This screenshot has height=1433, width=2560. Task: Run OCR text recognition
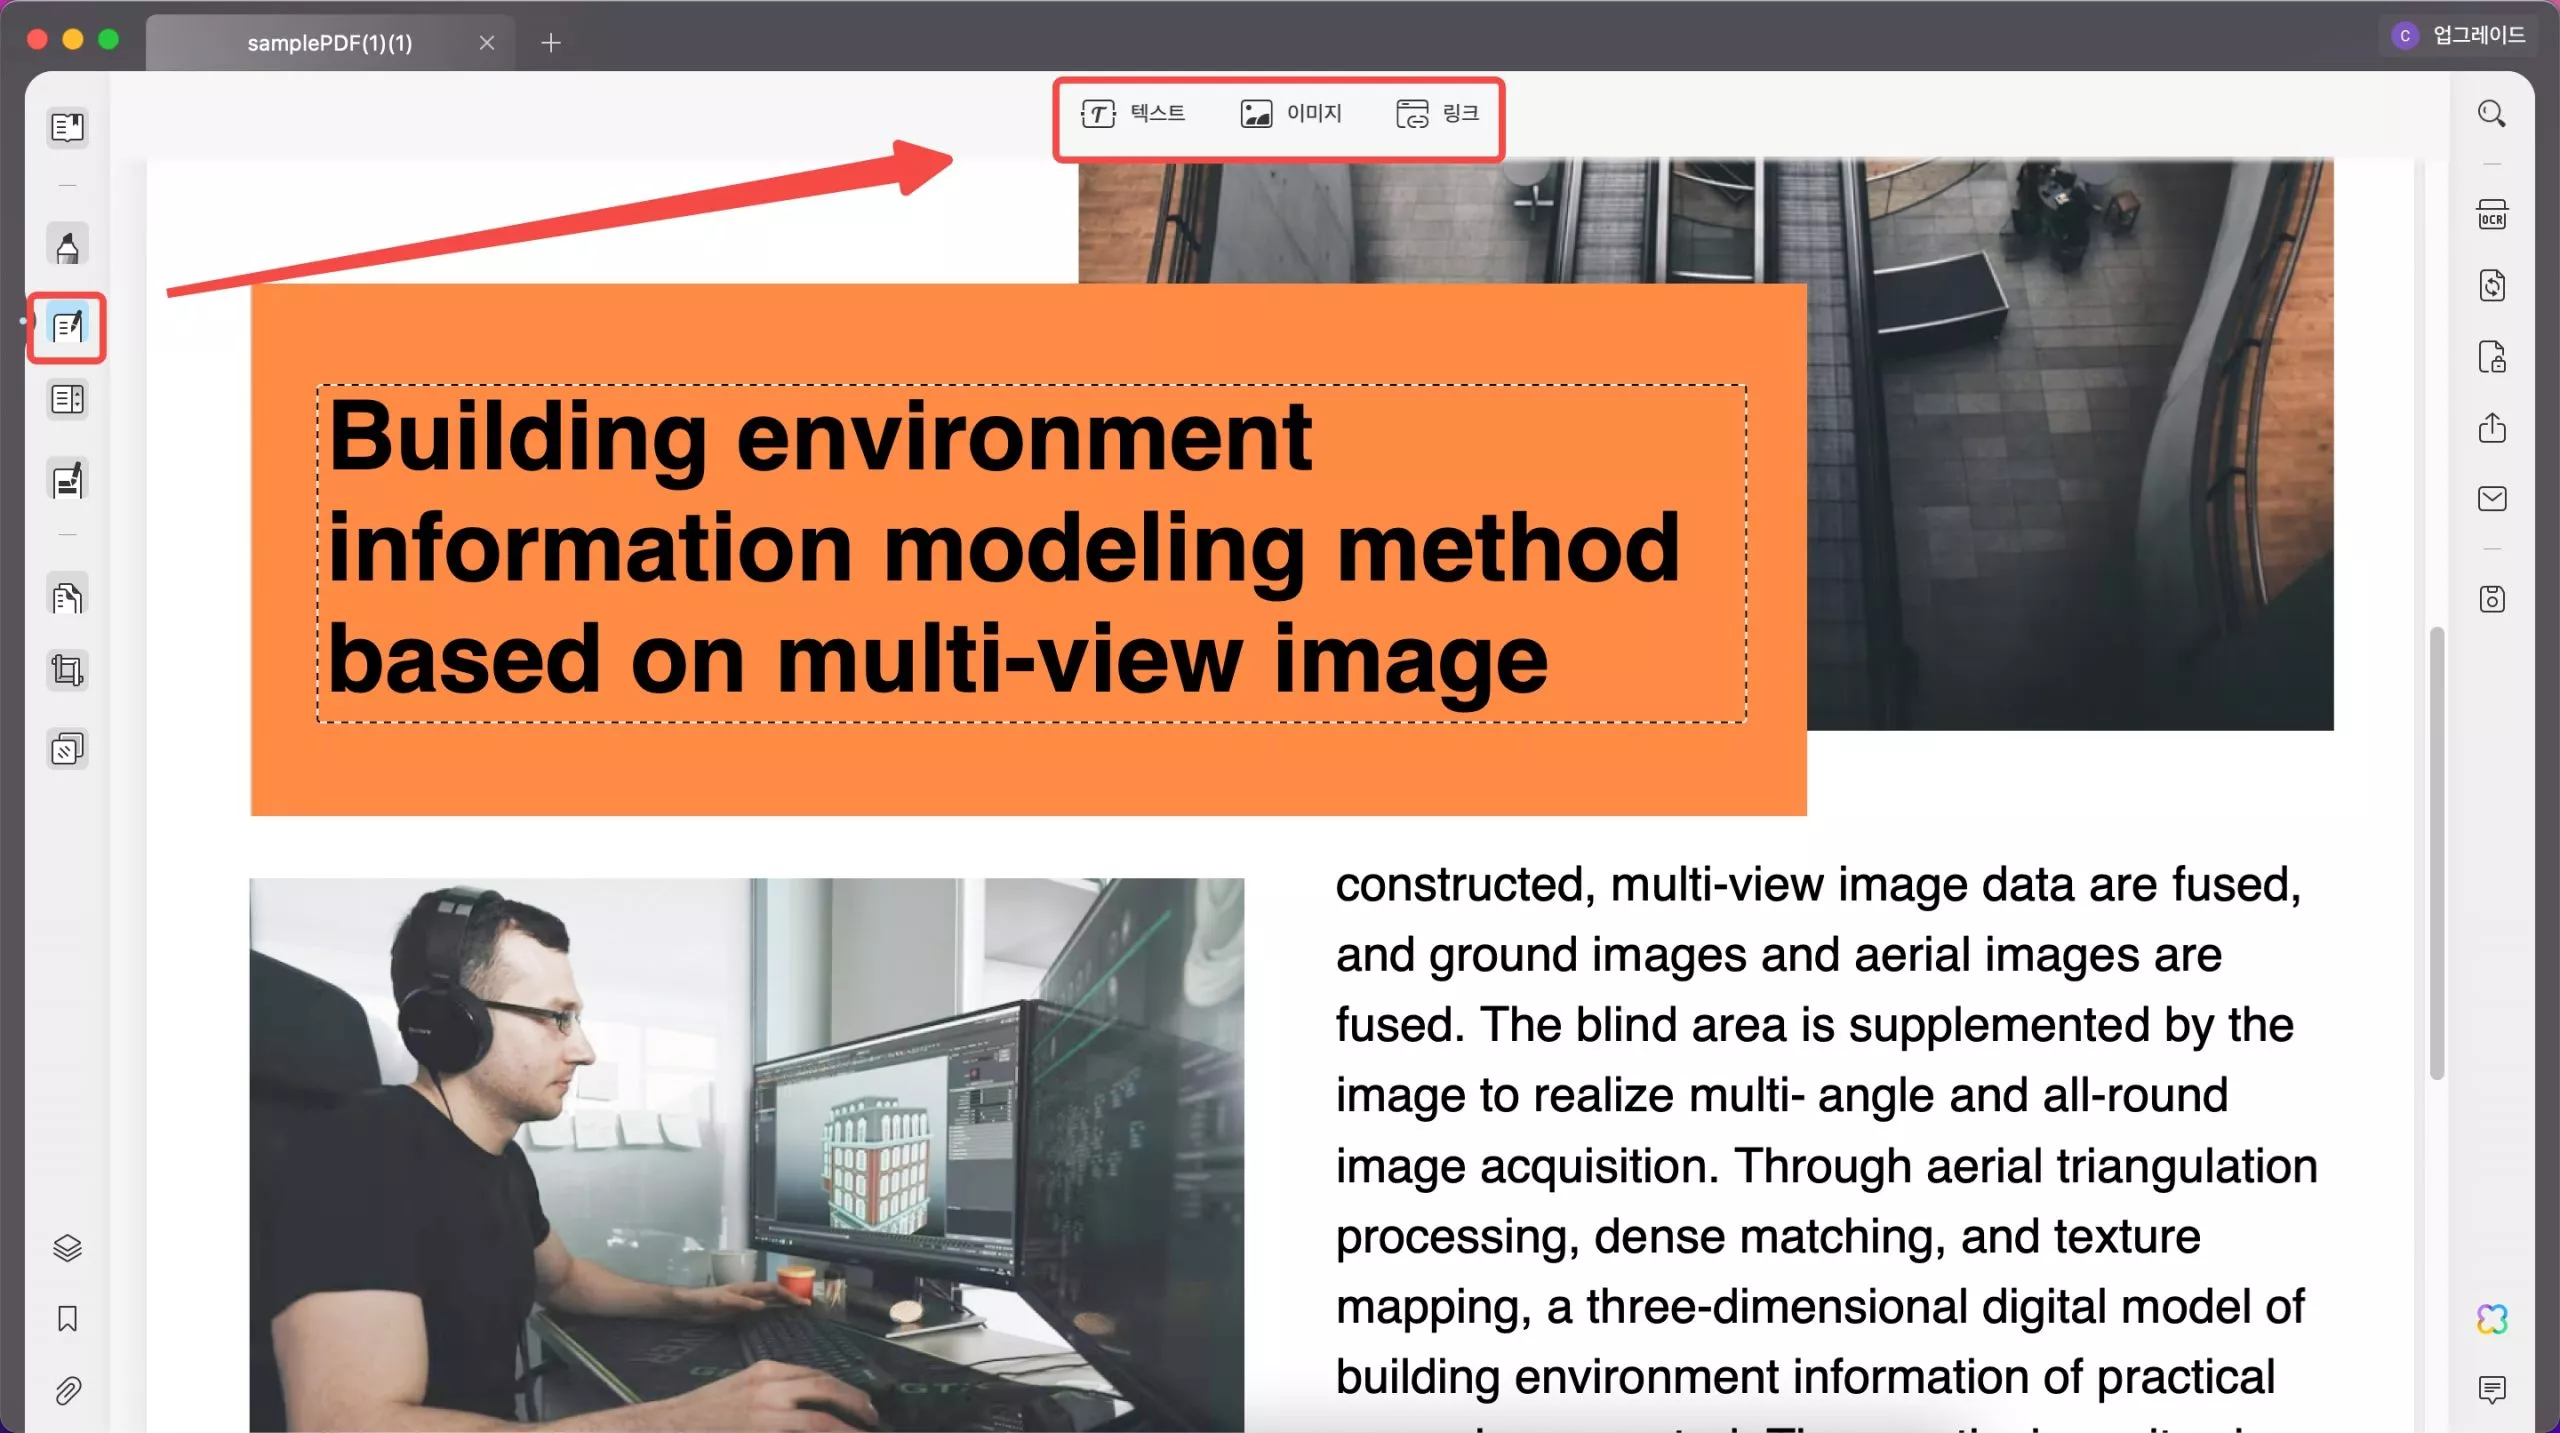tap(2491, 214)
